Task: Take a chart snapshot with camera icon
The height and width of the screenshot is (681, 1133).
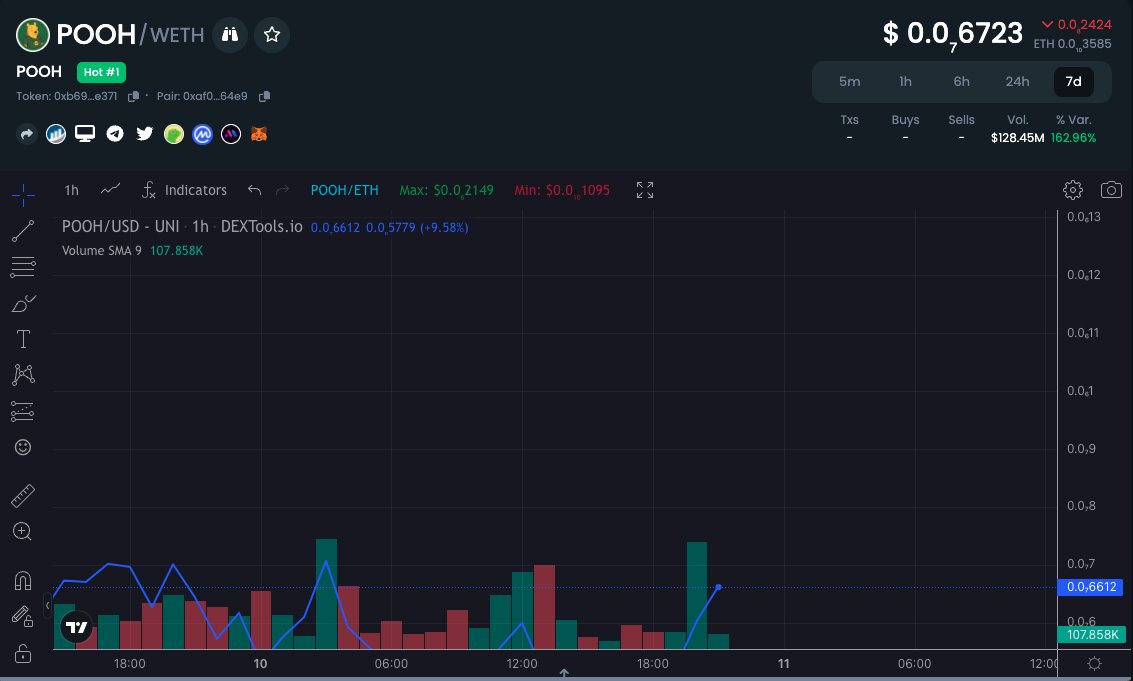Action: pos(1111,190)
